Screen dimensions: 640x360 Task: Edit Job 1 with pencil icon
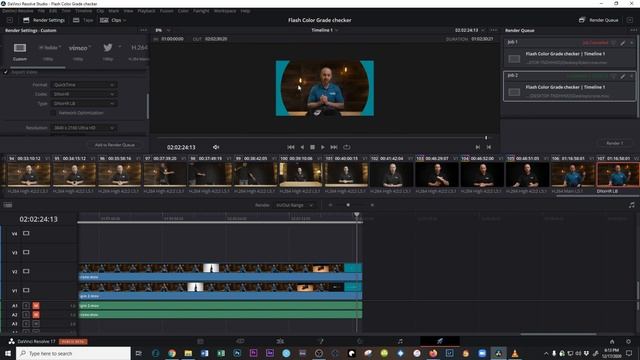(623, 42)
